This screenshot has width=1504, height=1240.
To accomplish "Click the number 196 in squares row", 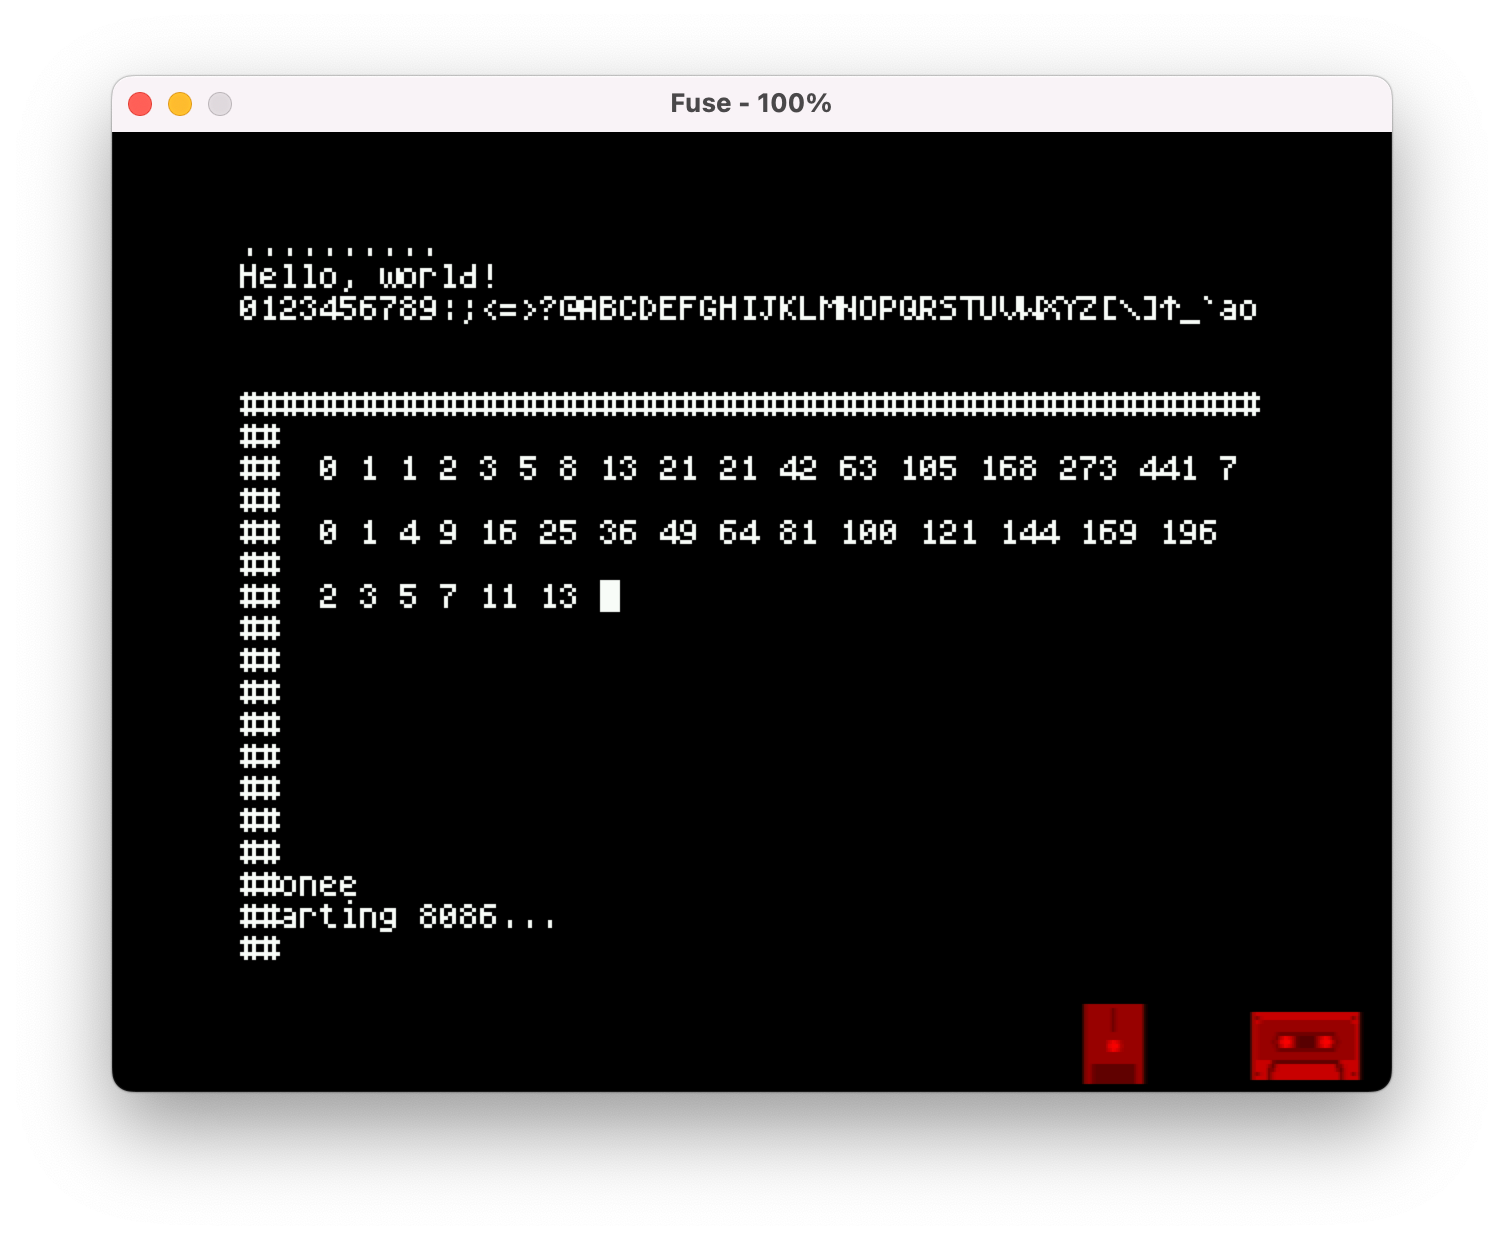I will pyautogui.click(x=1188, y=532).
